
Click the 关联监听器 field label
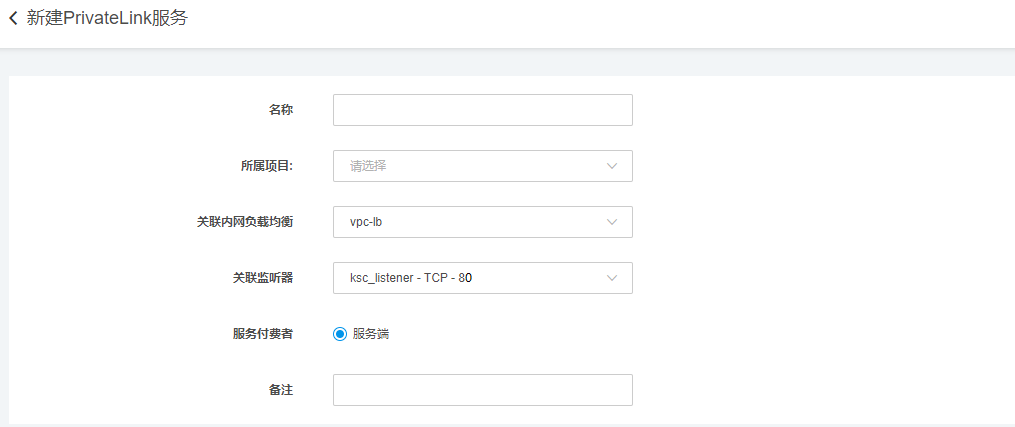[x=262, y=278]
